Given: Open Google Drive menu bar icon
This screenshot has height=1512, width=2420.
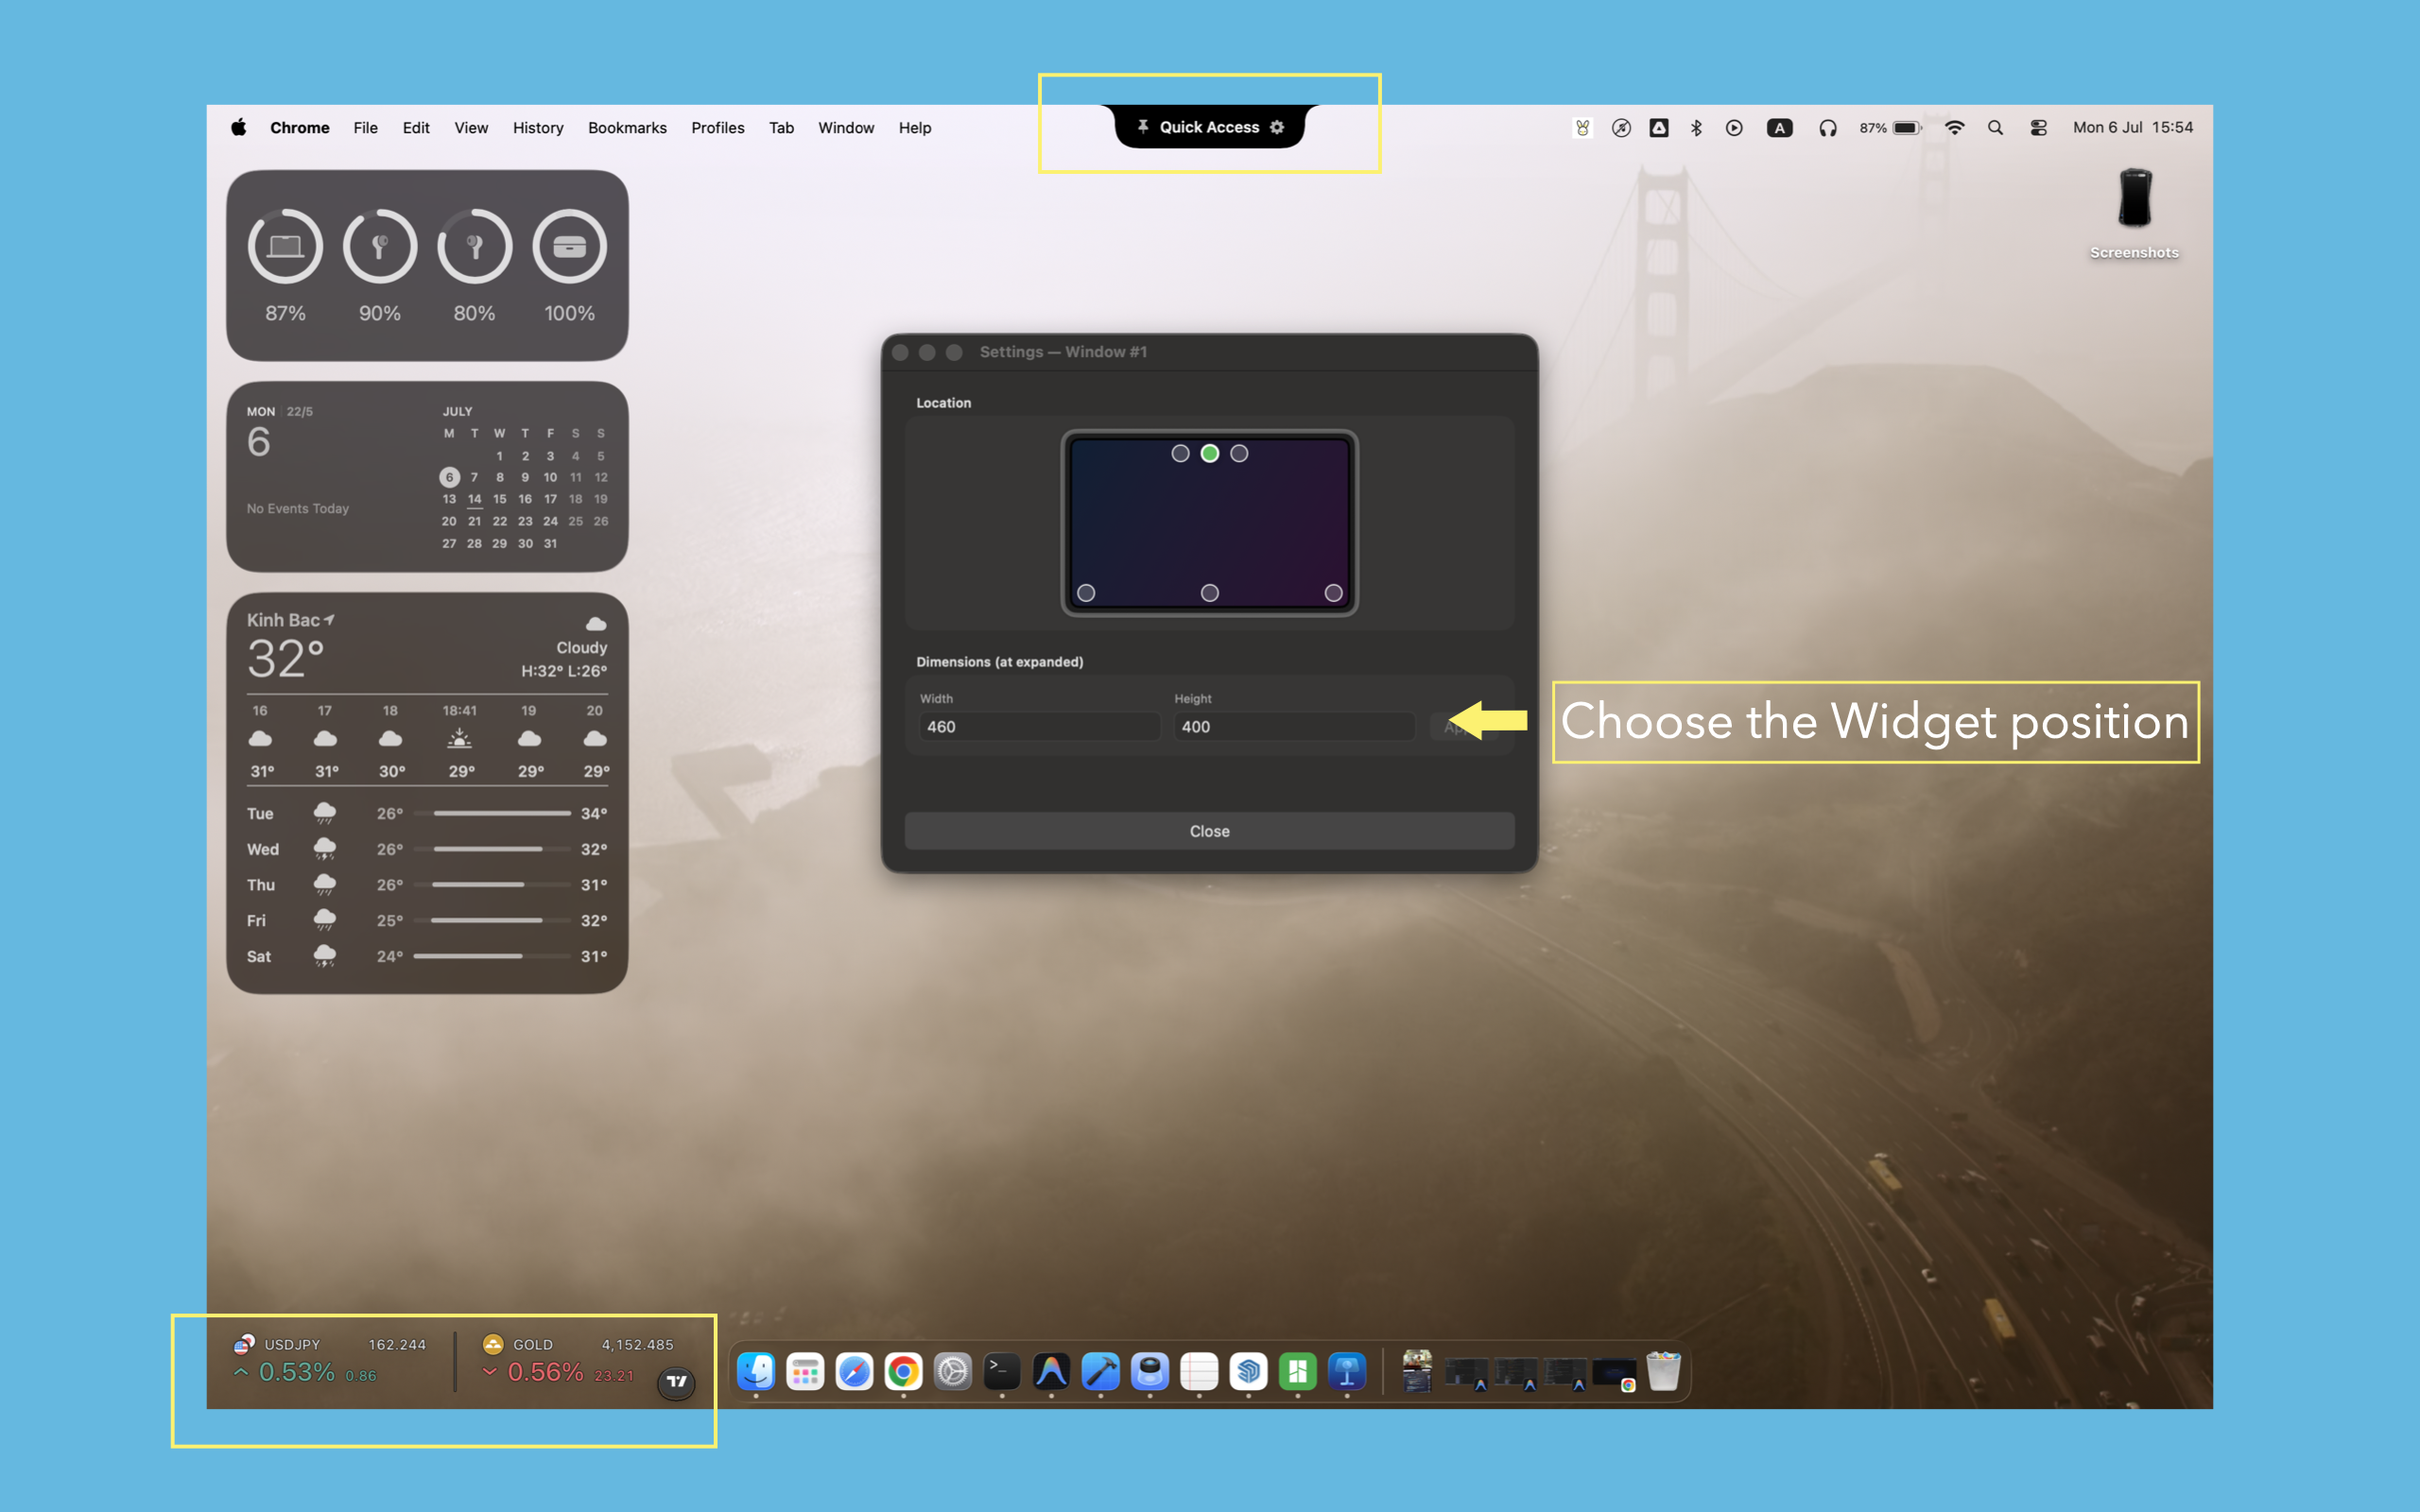Looking at the screenshot, I should point(1659,128).
